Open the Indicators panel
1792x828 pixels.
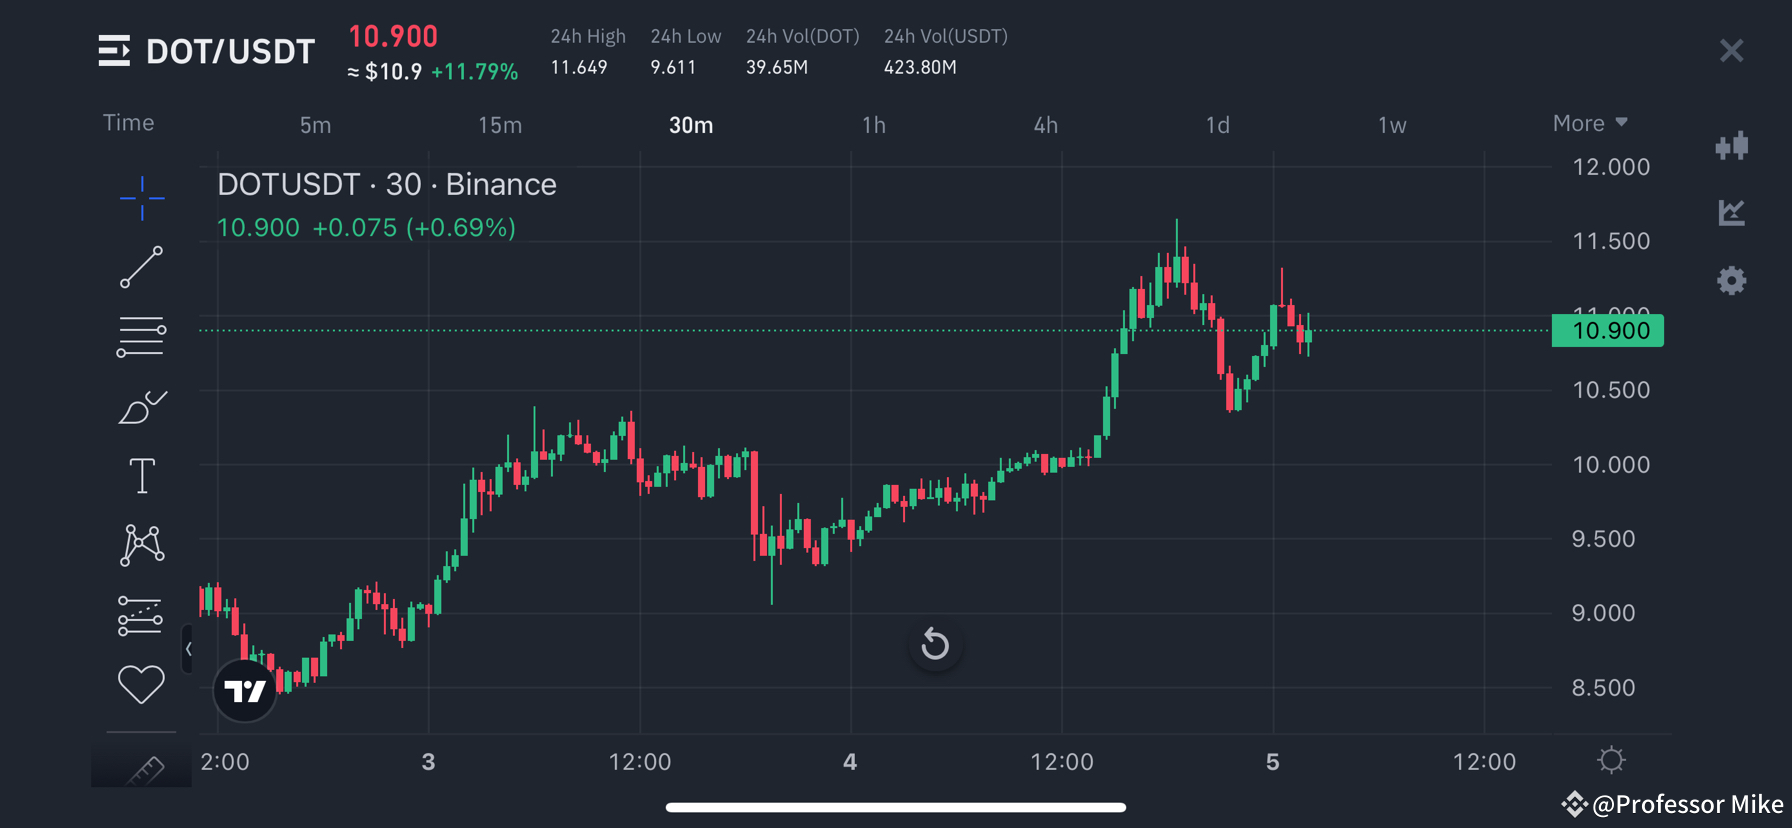1732,212
